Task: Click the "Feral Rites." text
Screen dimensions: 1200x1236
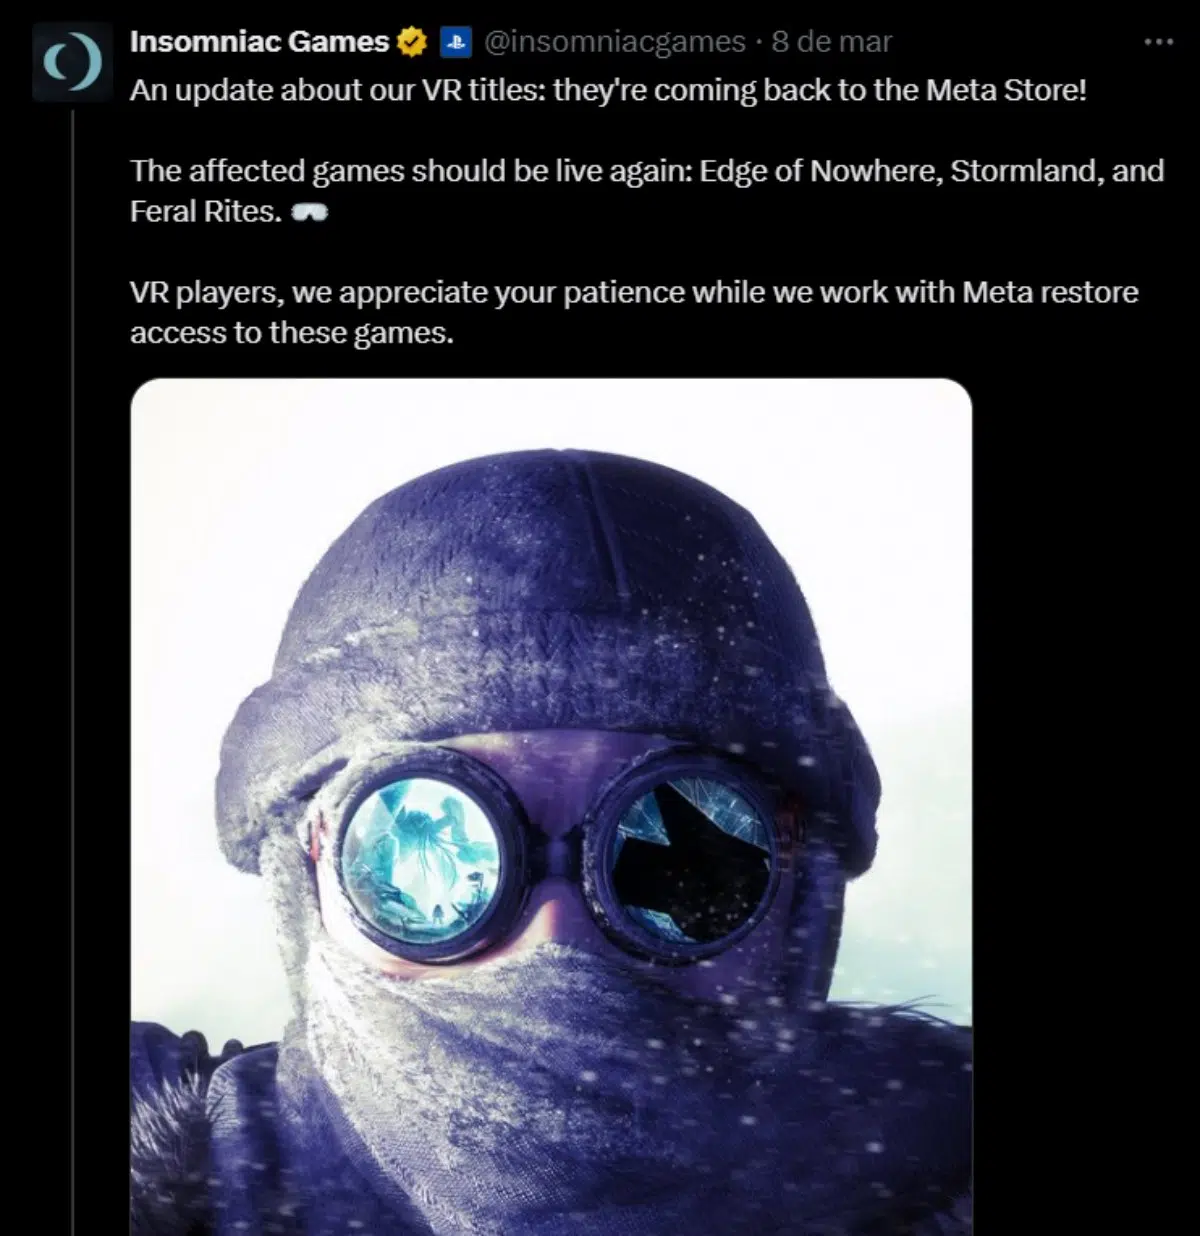Action: click(205, 212)
